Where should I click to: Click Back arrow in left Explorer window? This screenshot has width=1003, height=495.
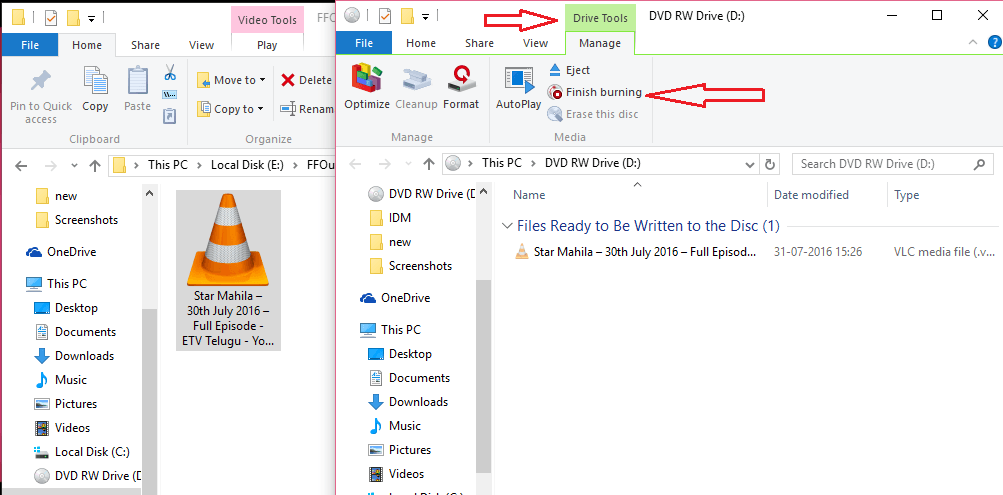point(21,166)
